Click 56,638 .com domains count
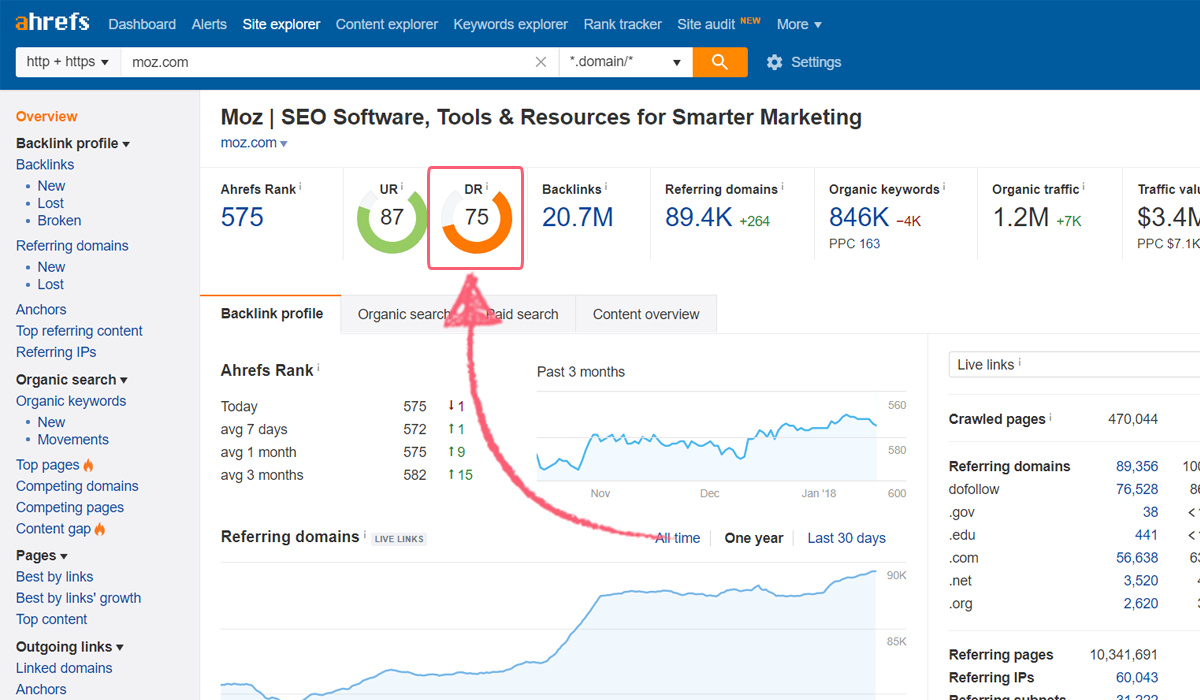 pyautogui.click(x=1137, y=558)
